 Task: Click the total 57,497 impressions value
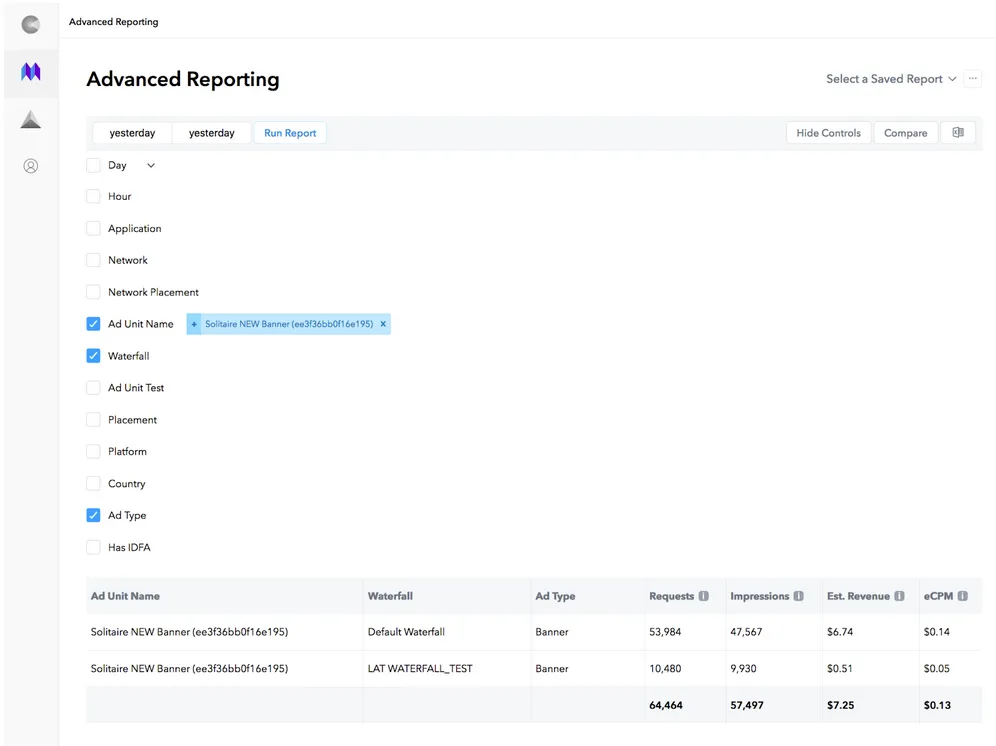click(747, 705)
